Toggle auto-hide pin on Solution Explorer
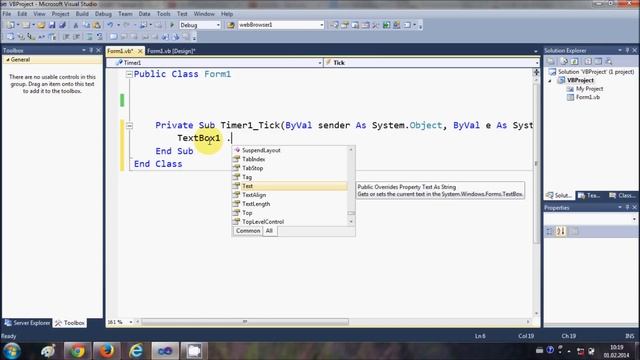The image size is (640, 360). point(627,50)
